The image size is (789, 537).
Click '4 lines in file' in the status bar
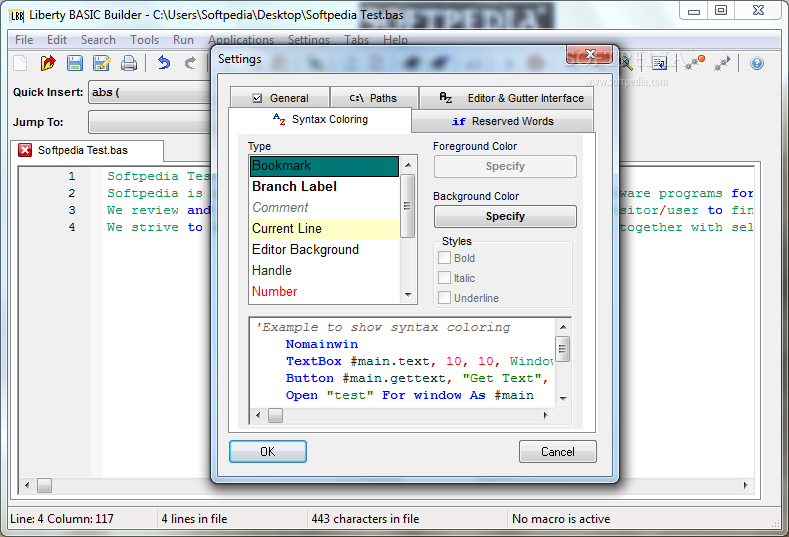coord(194,519)
